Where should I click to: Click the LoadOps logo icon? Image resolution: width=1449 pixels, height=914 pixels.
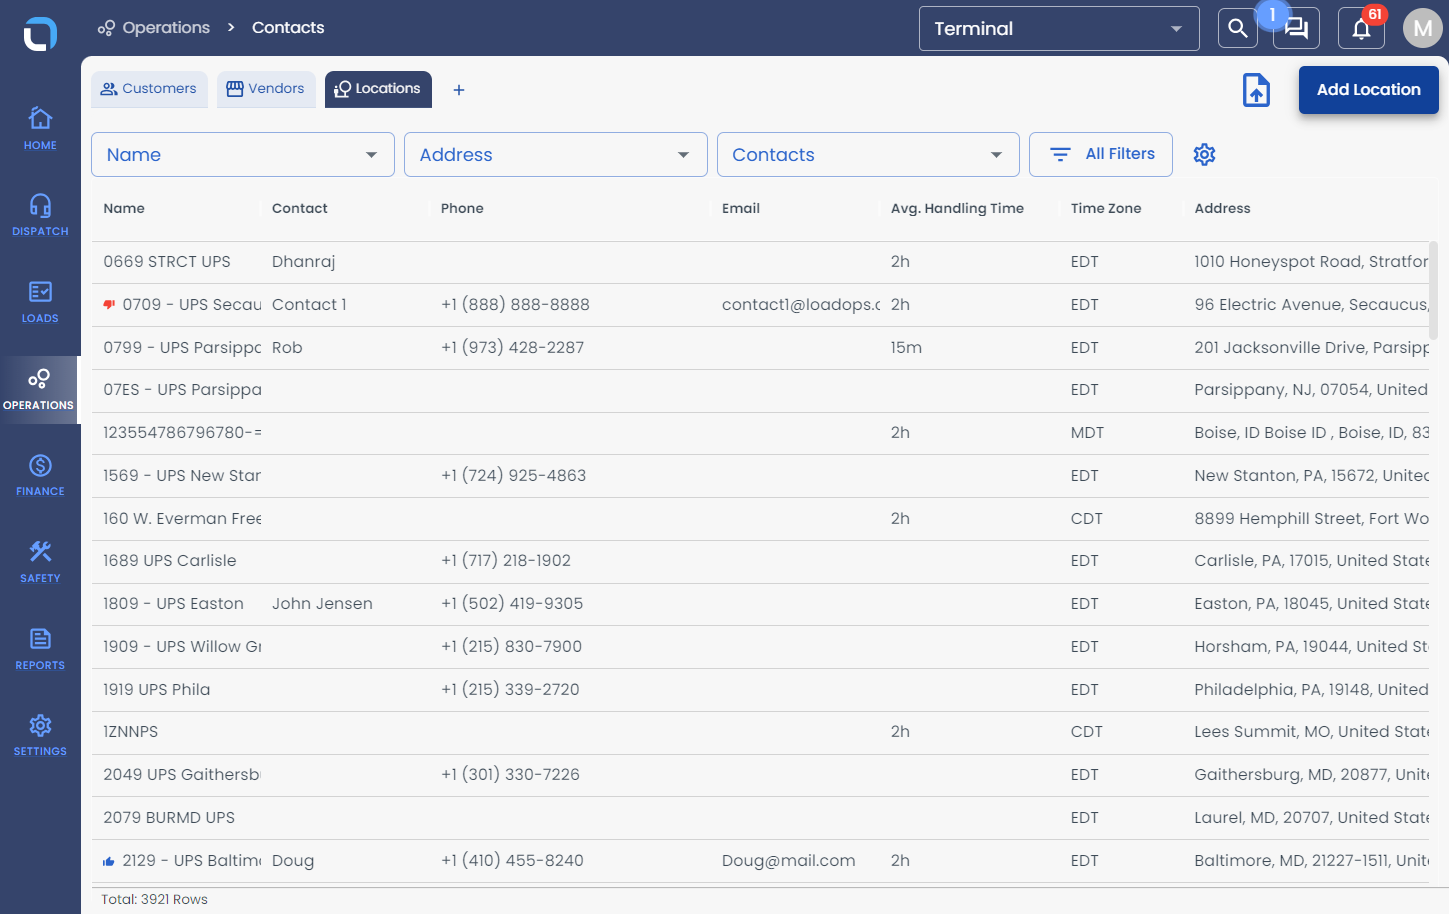pos(40,34)
